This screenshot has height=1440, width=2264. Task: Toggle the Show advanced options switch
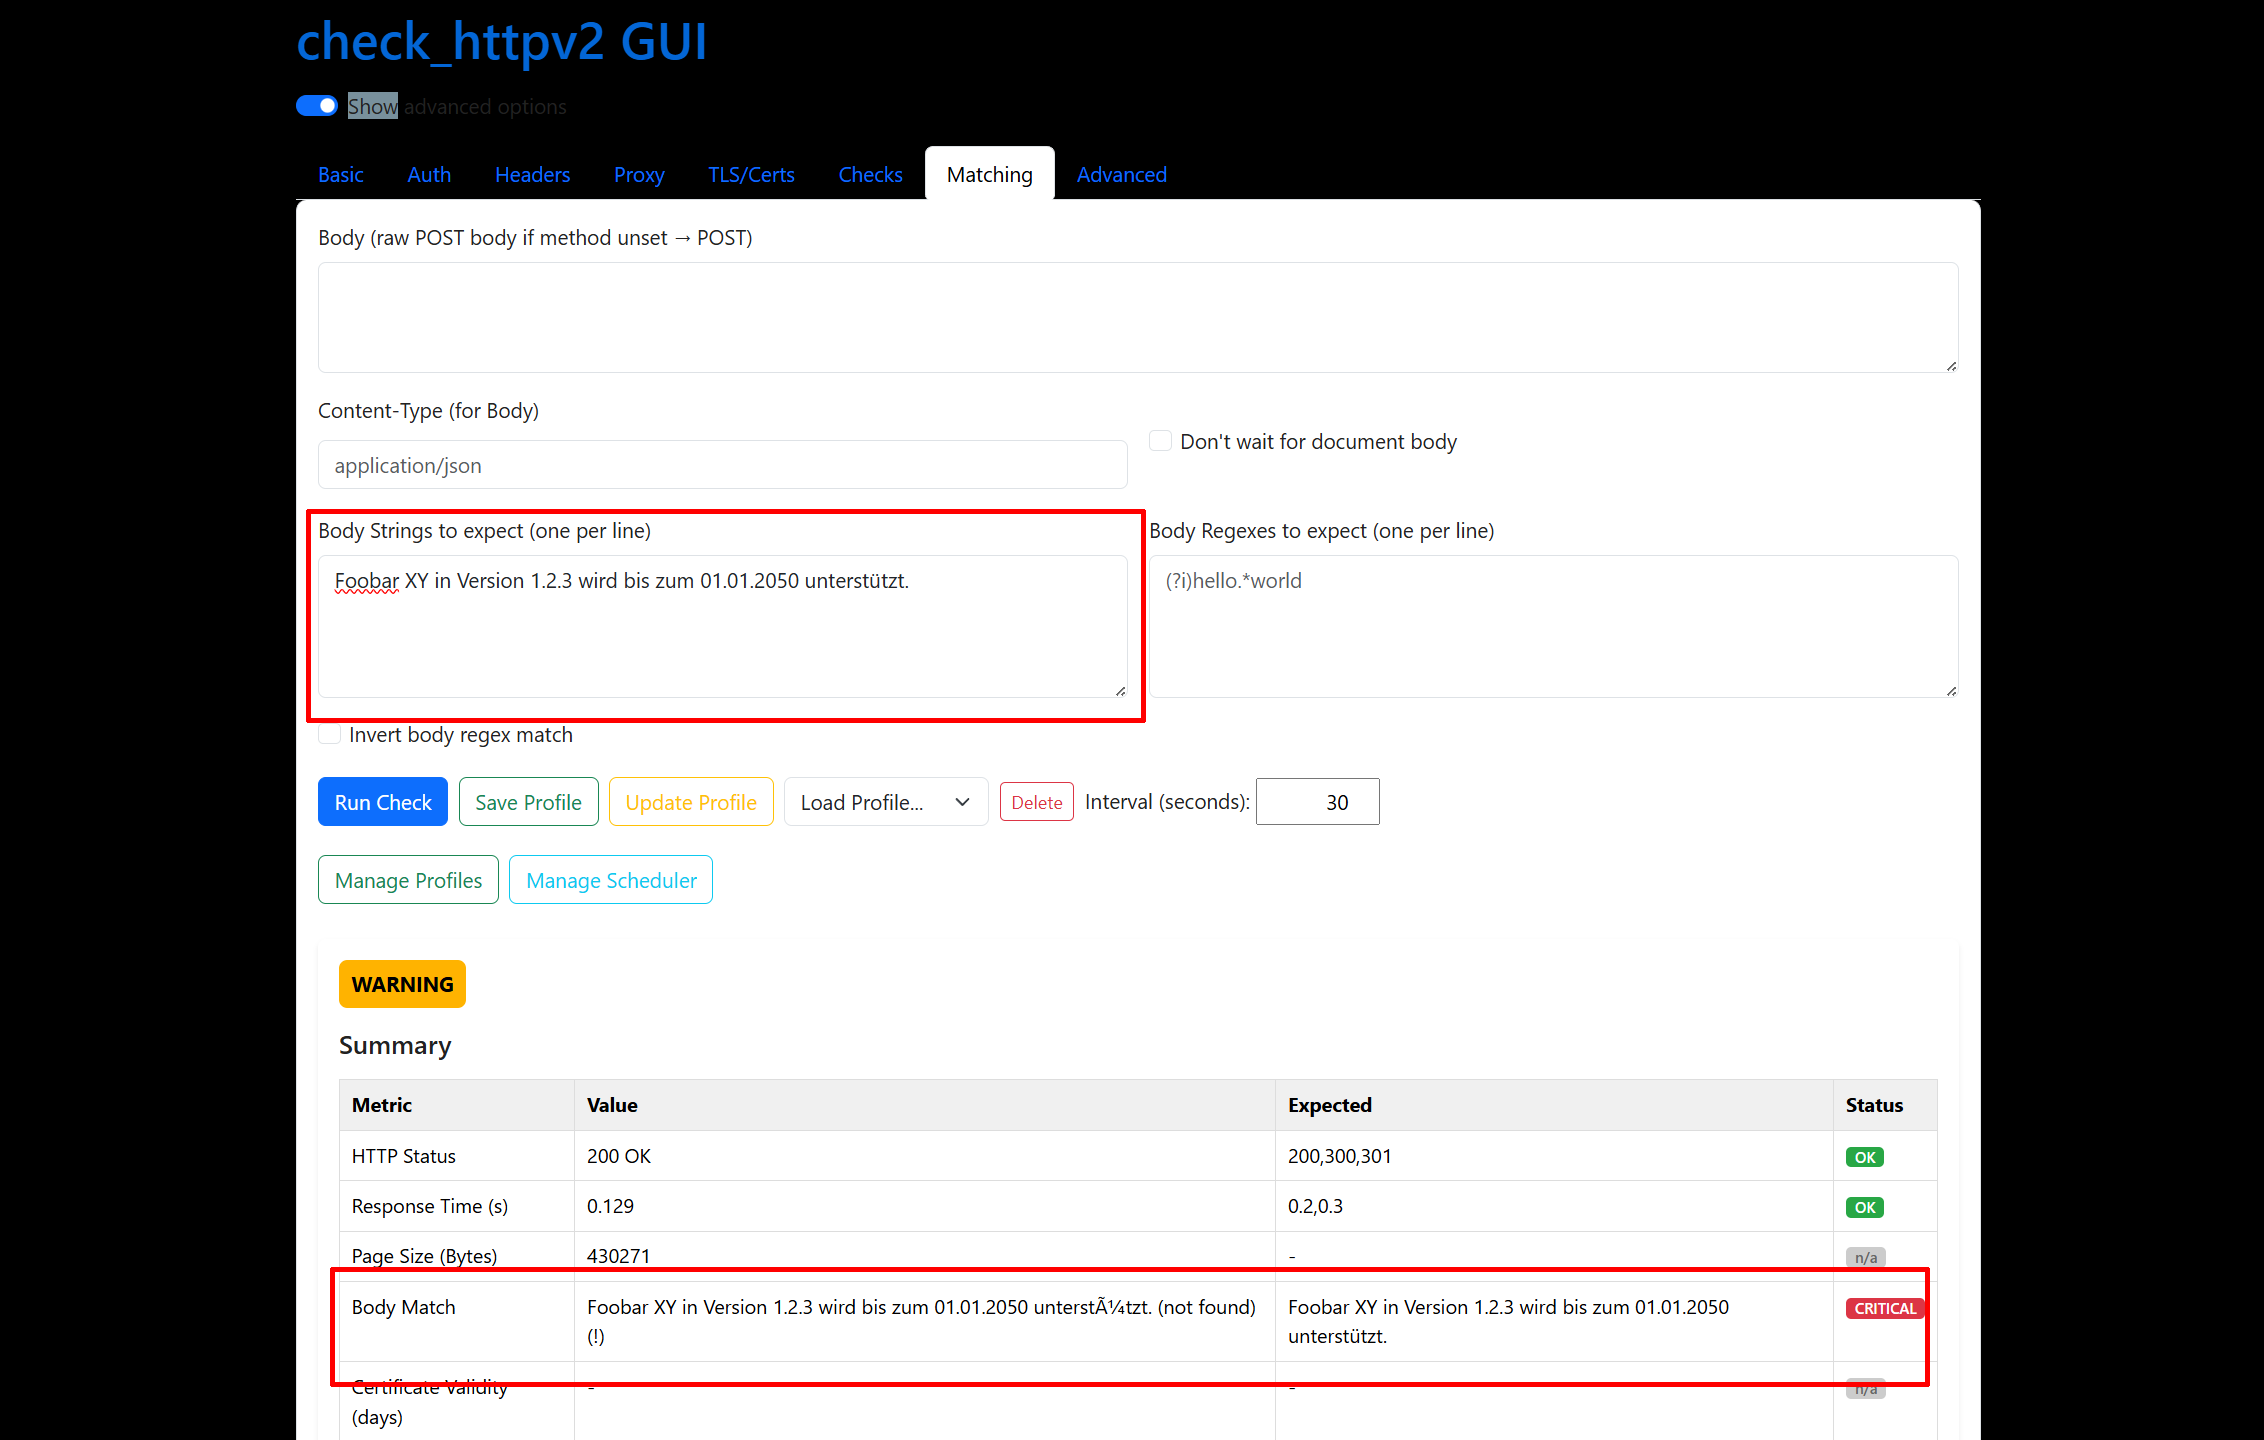pyautogui.click(x=317, y=106)
